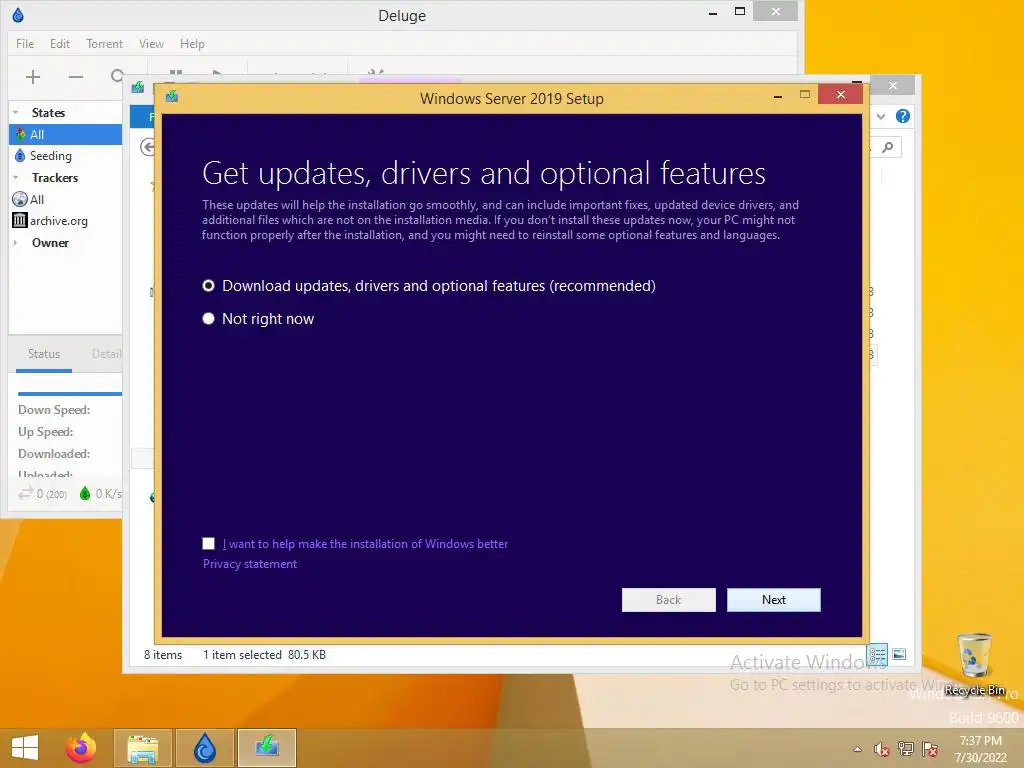Screen dimensions: 1024x768
Task: Click the back arrow in File Explorer
Action: click(148, 148)
